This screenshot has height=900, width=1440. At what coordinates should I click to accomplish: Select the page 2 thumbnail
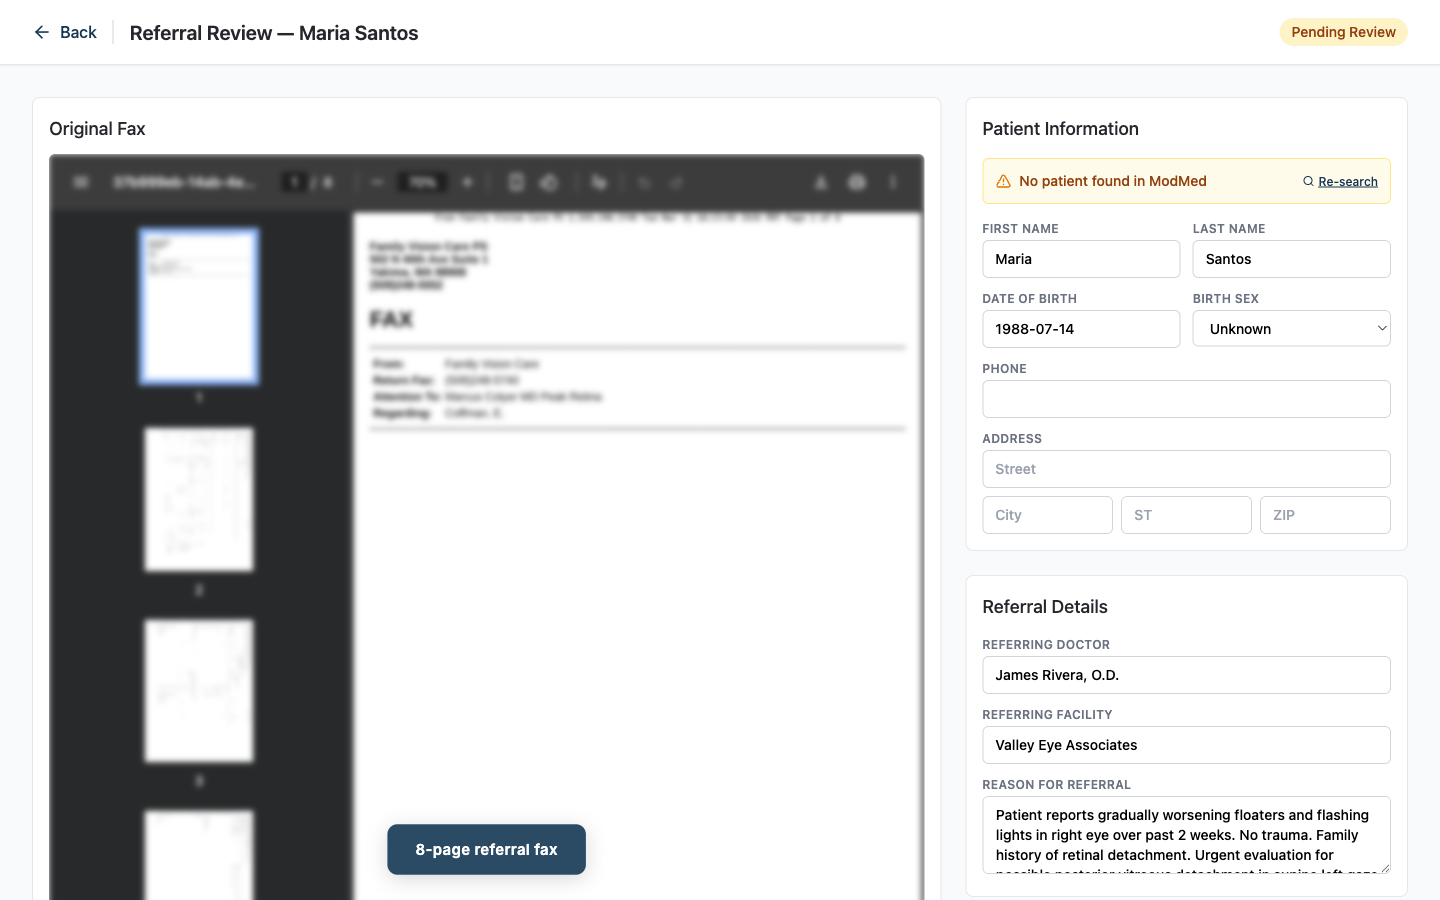click(x=198, y=498)
